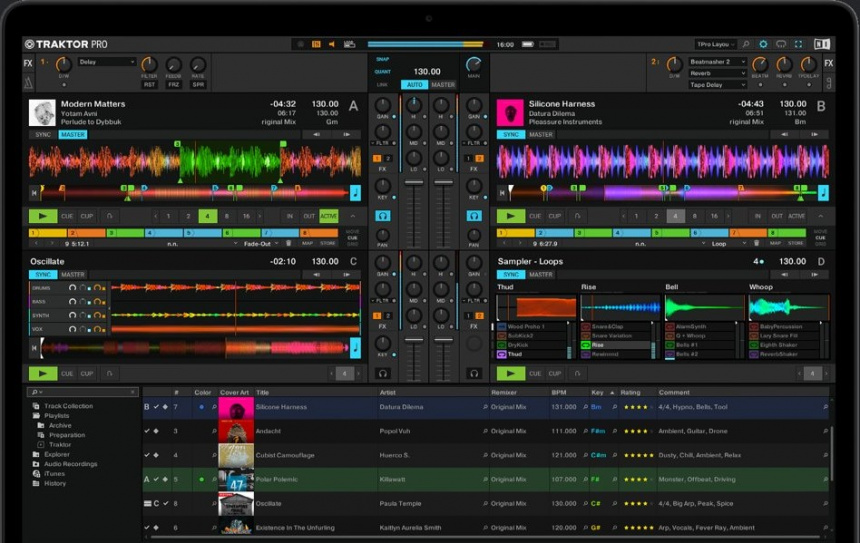Select loop size 8 on Deck A
Screen dimensions: 860x543
pyautogui.click(x=227, y=216)
